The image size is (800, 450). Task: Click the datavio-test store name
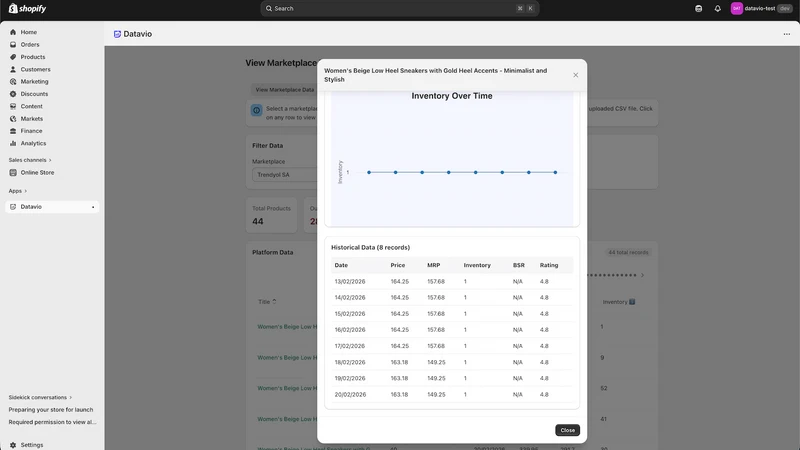pyautogui.click(x=760, y=8)
